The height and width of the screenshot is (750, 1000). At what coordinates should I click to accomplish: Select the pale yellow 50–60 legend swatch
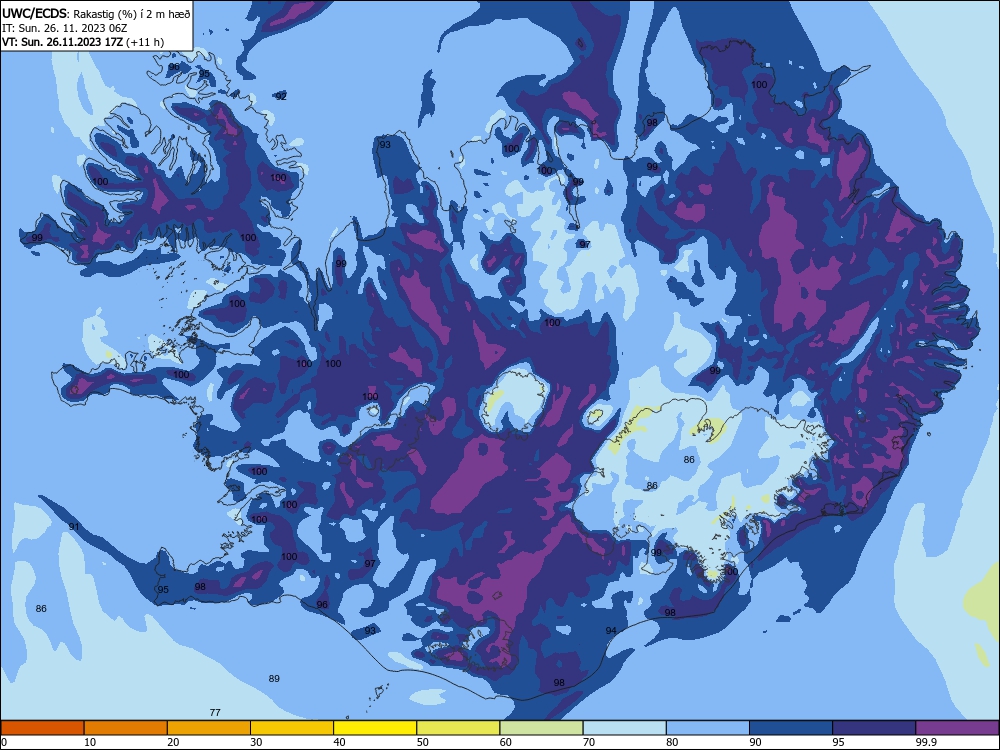point(459,728)
